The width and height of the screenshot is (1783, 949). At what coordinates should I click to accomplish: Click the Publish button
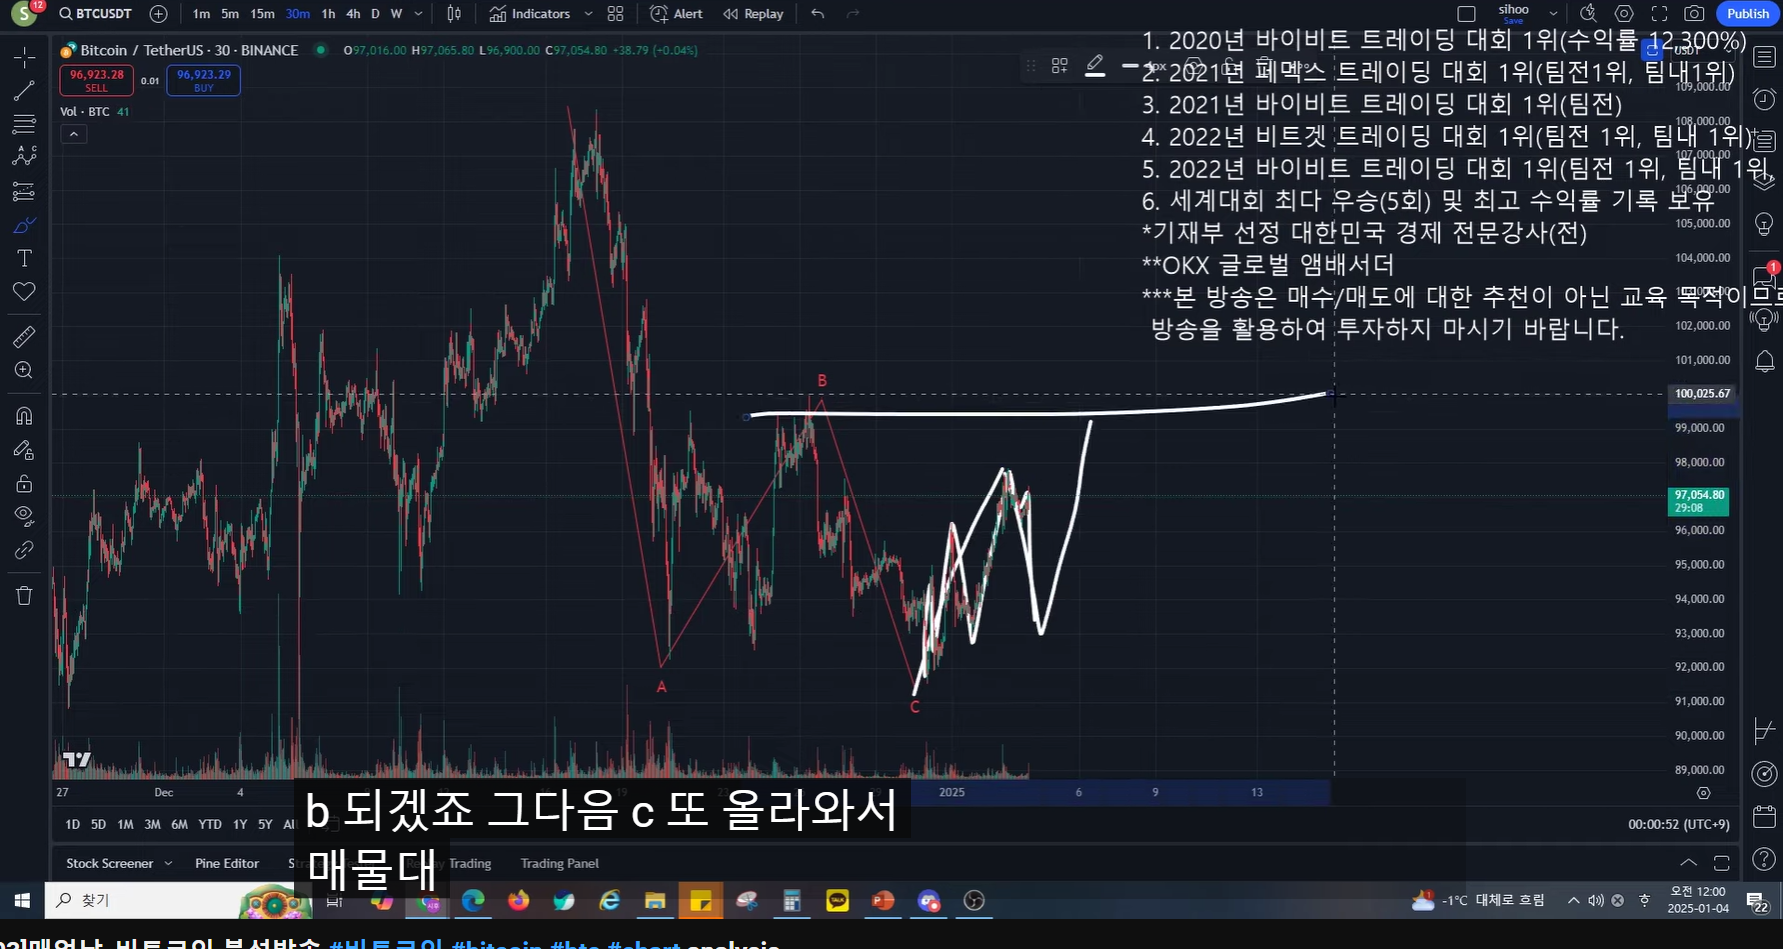coord(1748,14)
